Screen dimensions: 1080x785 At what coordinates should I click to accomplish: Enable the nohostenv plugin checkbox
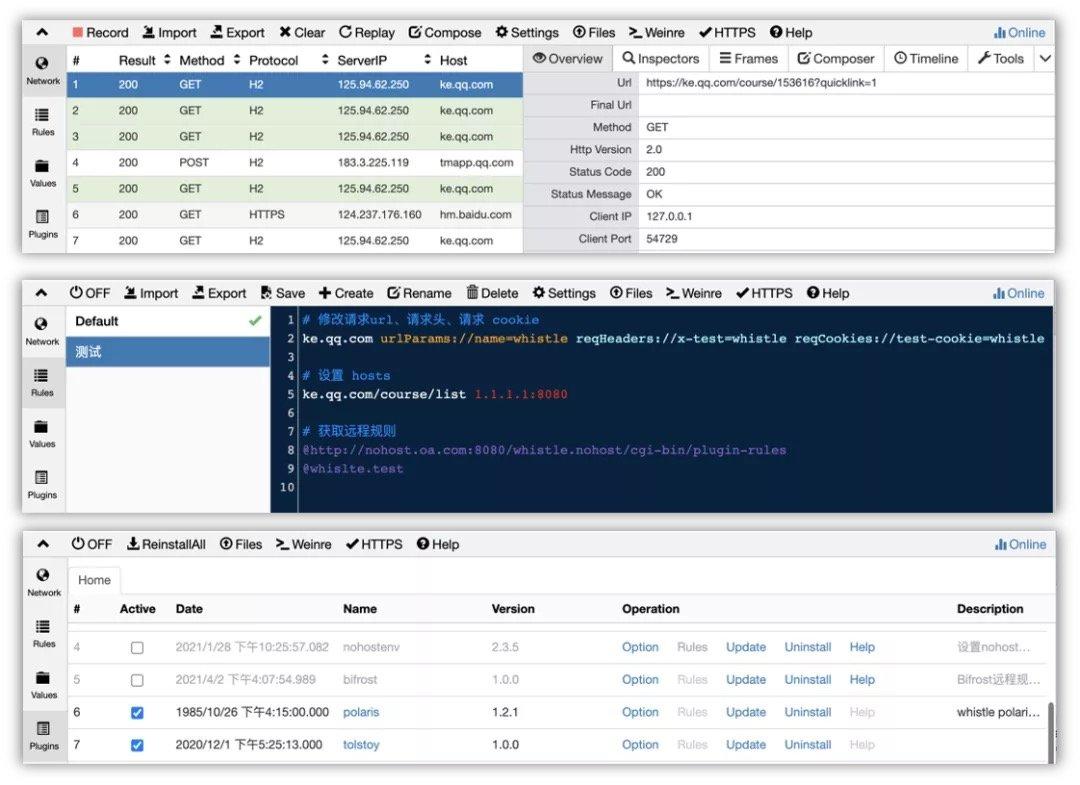point(137,647)
